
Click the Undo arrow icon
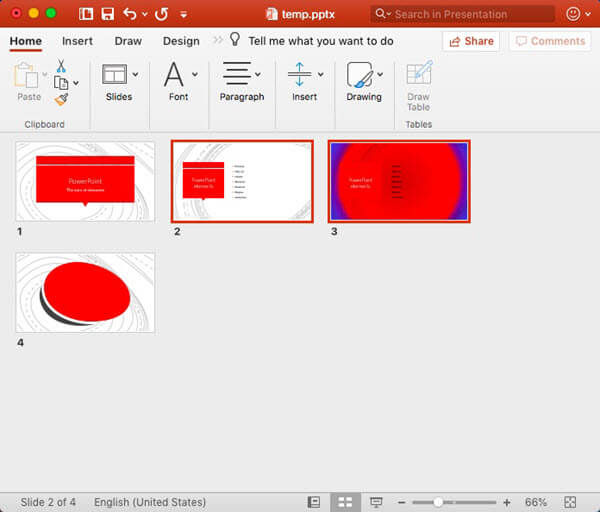coord(130,14)
